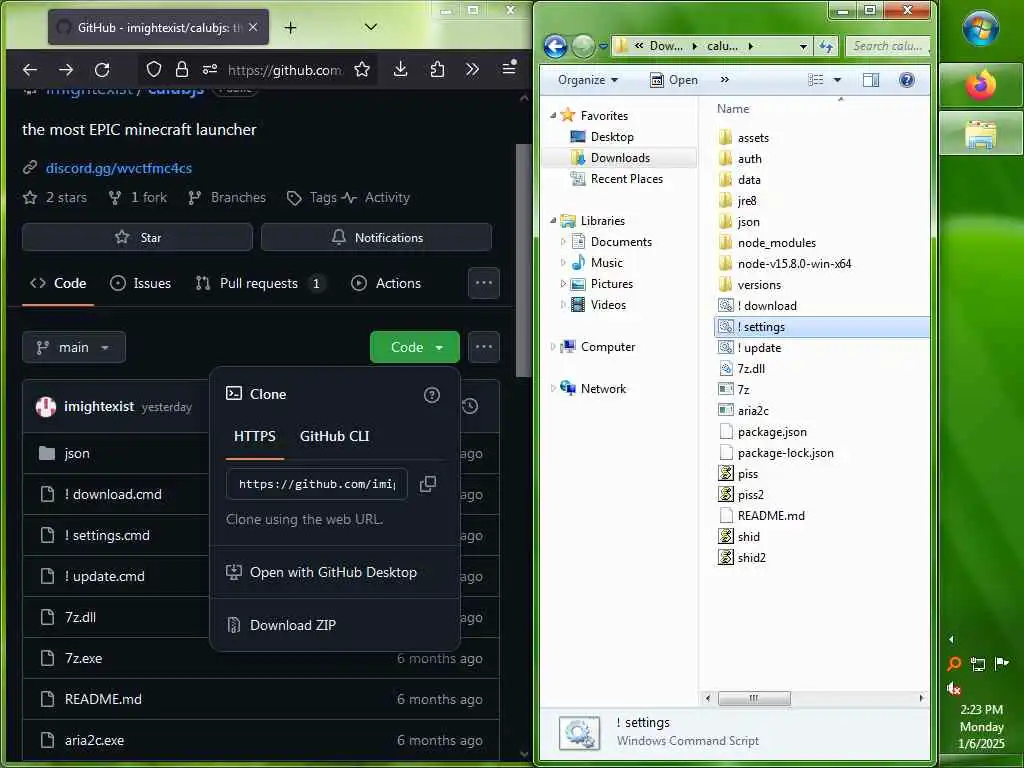This screenshot has width=1024, height=768.
Task: Switch to Explorer taskbar button
Action: 981,134
